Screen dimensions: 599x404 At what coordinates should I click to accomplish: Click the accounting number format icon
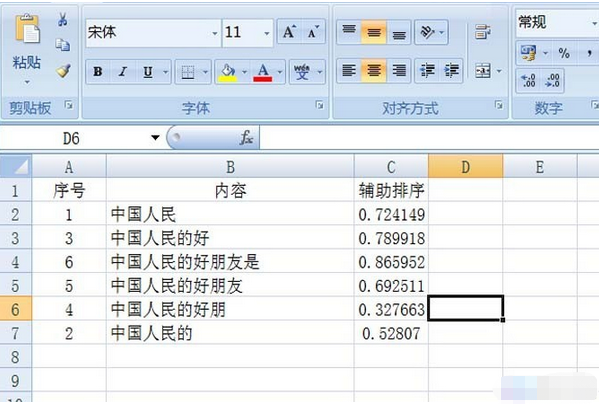(x=528, y=53)
